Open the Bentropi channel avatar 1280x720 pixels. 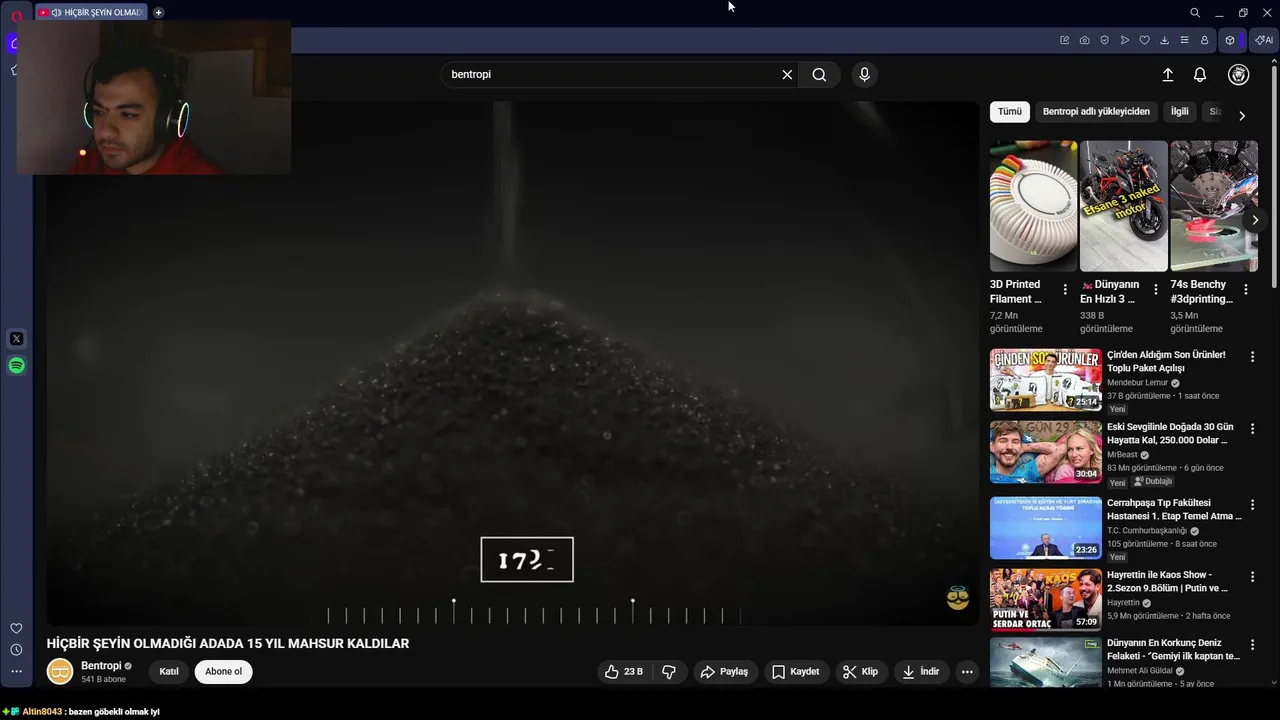pos(60,672)
